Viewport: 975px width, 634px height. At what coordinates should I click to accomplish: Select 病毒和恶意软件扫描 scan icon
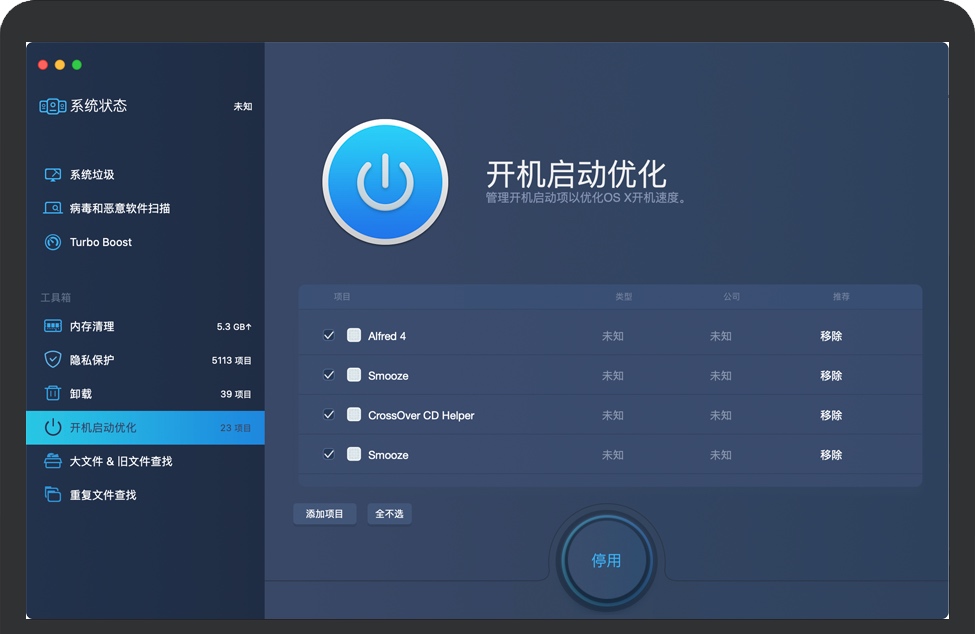tap(53, 208)
